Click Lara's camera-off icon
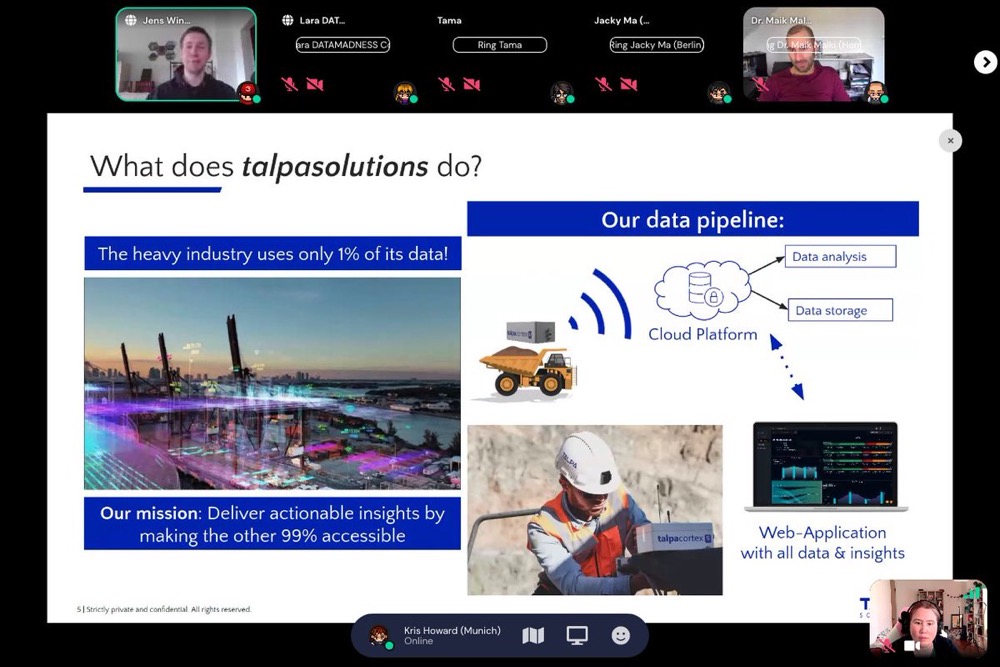Screen dimensions: 1000x667 click(314, 84)
